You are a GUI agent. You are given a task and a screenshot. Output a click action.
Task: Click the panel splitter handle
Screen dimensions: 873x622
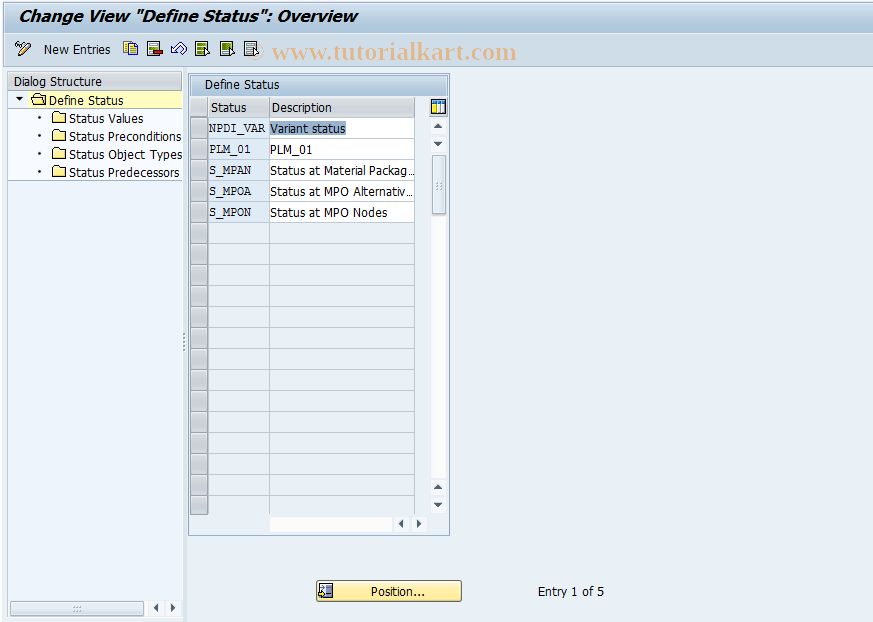tap(184, 341)
